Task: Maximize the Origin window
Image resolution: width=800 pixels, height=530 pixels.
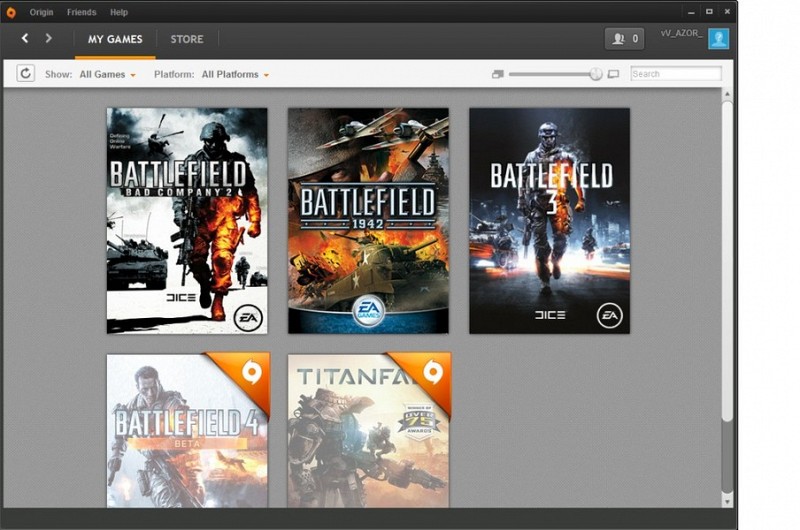Action: click(x=709, y=12)
